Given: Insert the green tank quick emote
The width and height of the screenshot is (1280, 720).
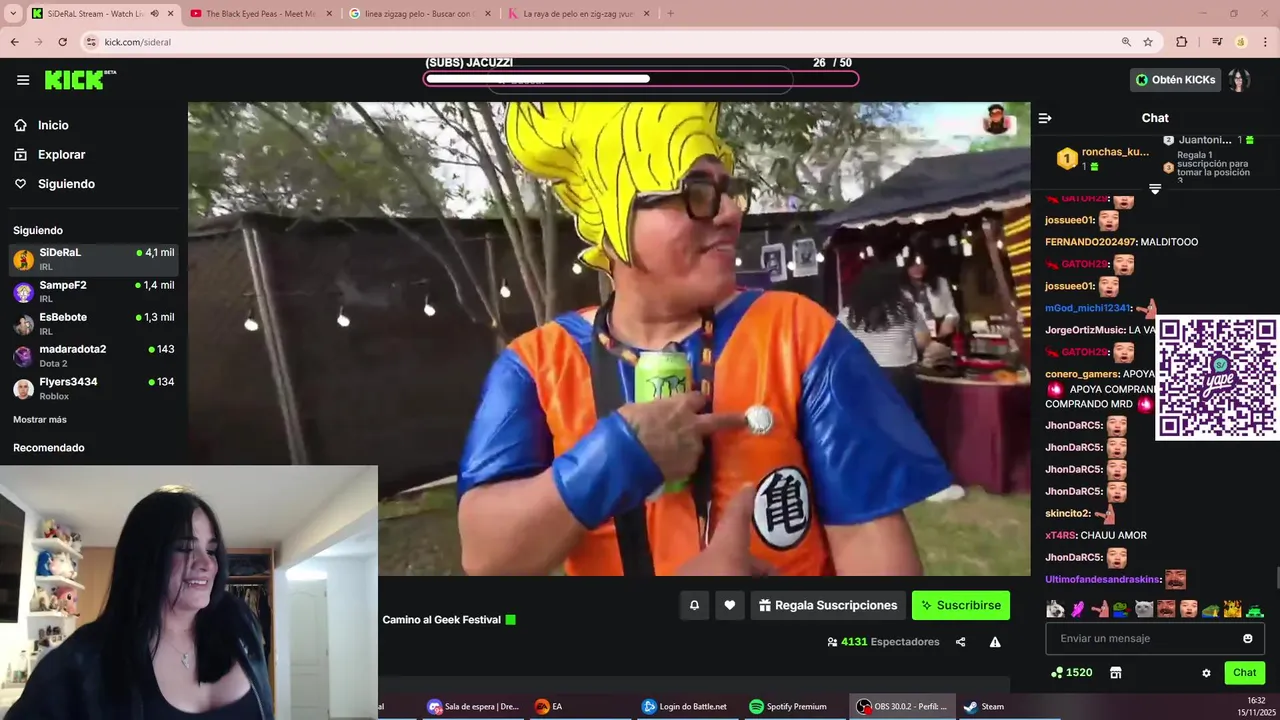Looking at the screenshot, I should pos(1254,609).
